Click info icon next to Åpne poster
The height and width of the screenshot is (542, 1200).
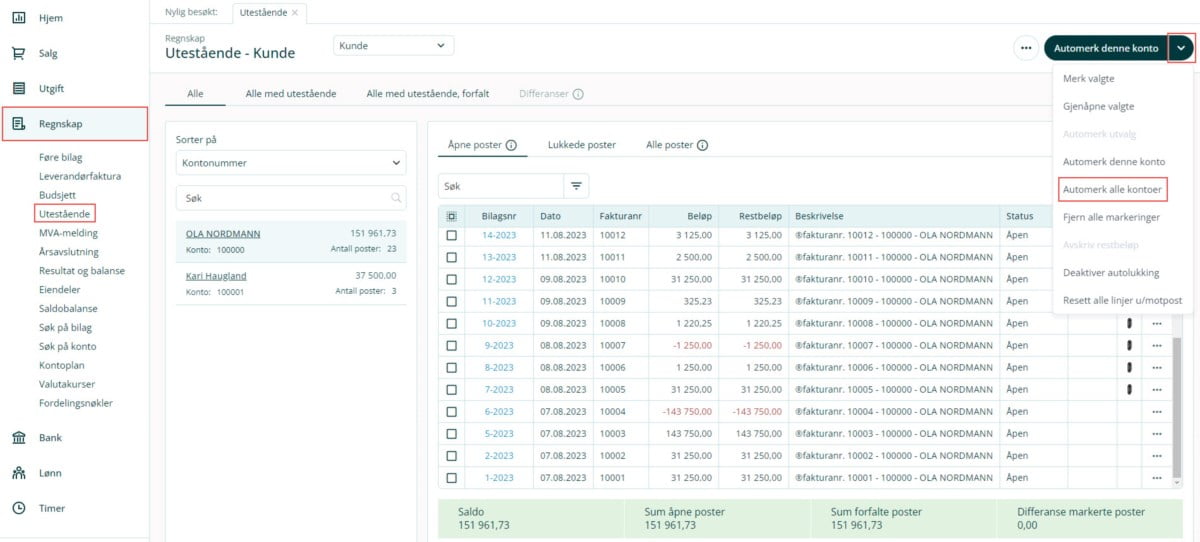click(x=511, y=145)
